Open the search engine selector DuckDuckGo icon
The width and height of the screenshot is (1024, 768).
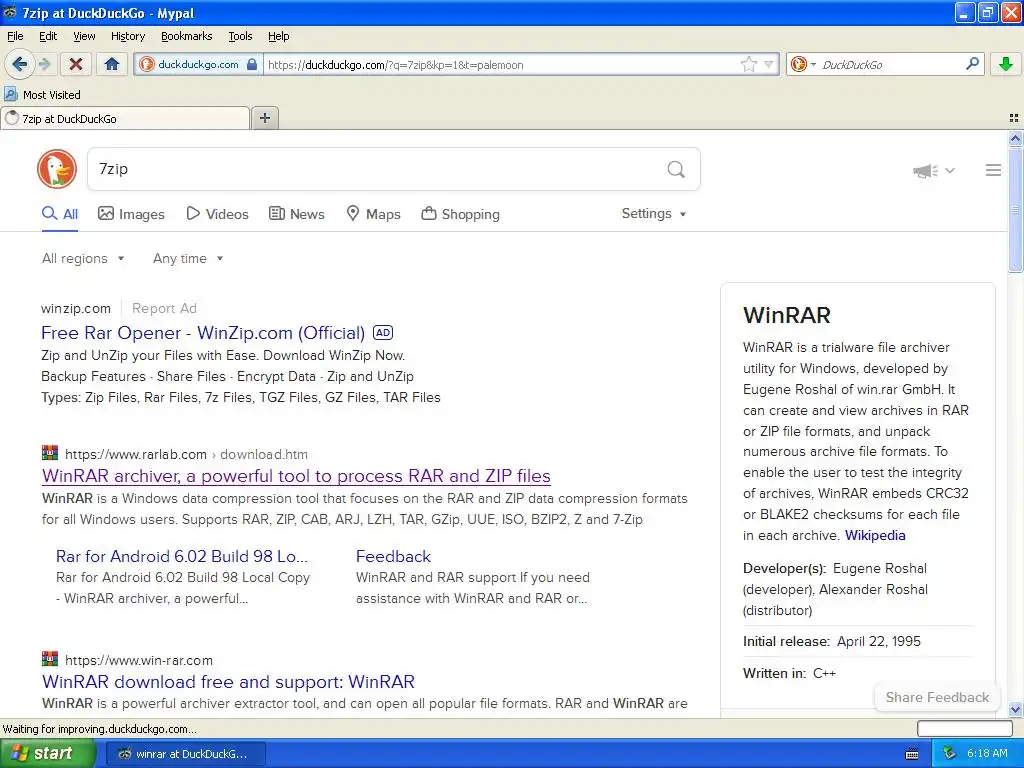click(x=799, y=64)
